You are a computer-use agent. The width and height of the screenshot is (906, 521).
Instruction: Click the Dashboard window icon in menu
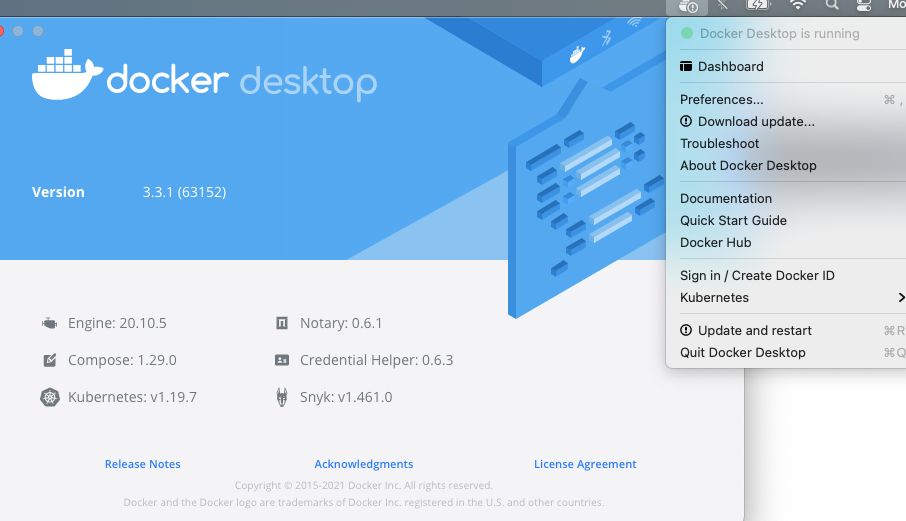pyautogui.click(x=686, y=66)
